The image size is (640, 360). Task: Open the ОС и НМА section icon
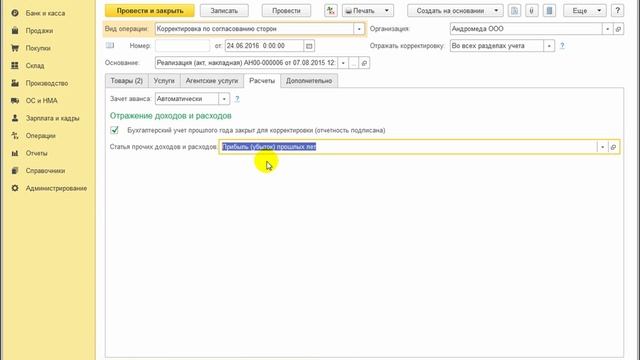(15, 100)
